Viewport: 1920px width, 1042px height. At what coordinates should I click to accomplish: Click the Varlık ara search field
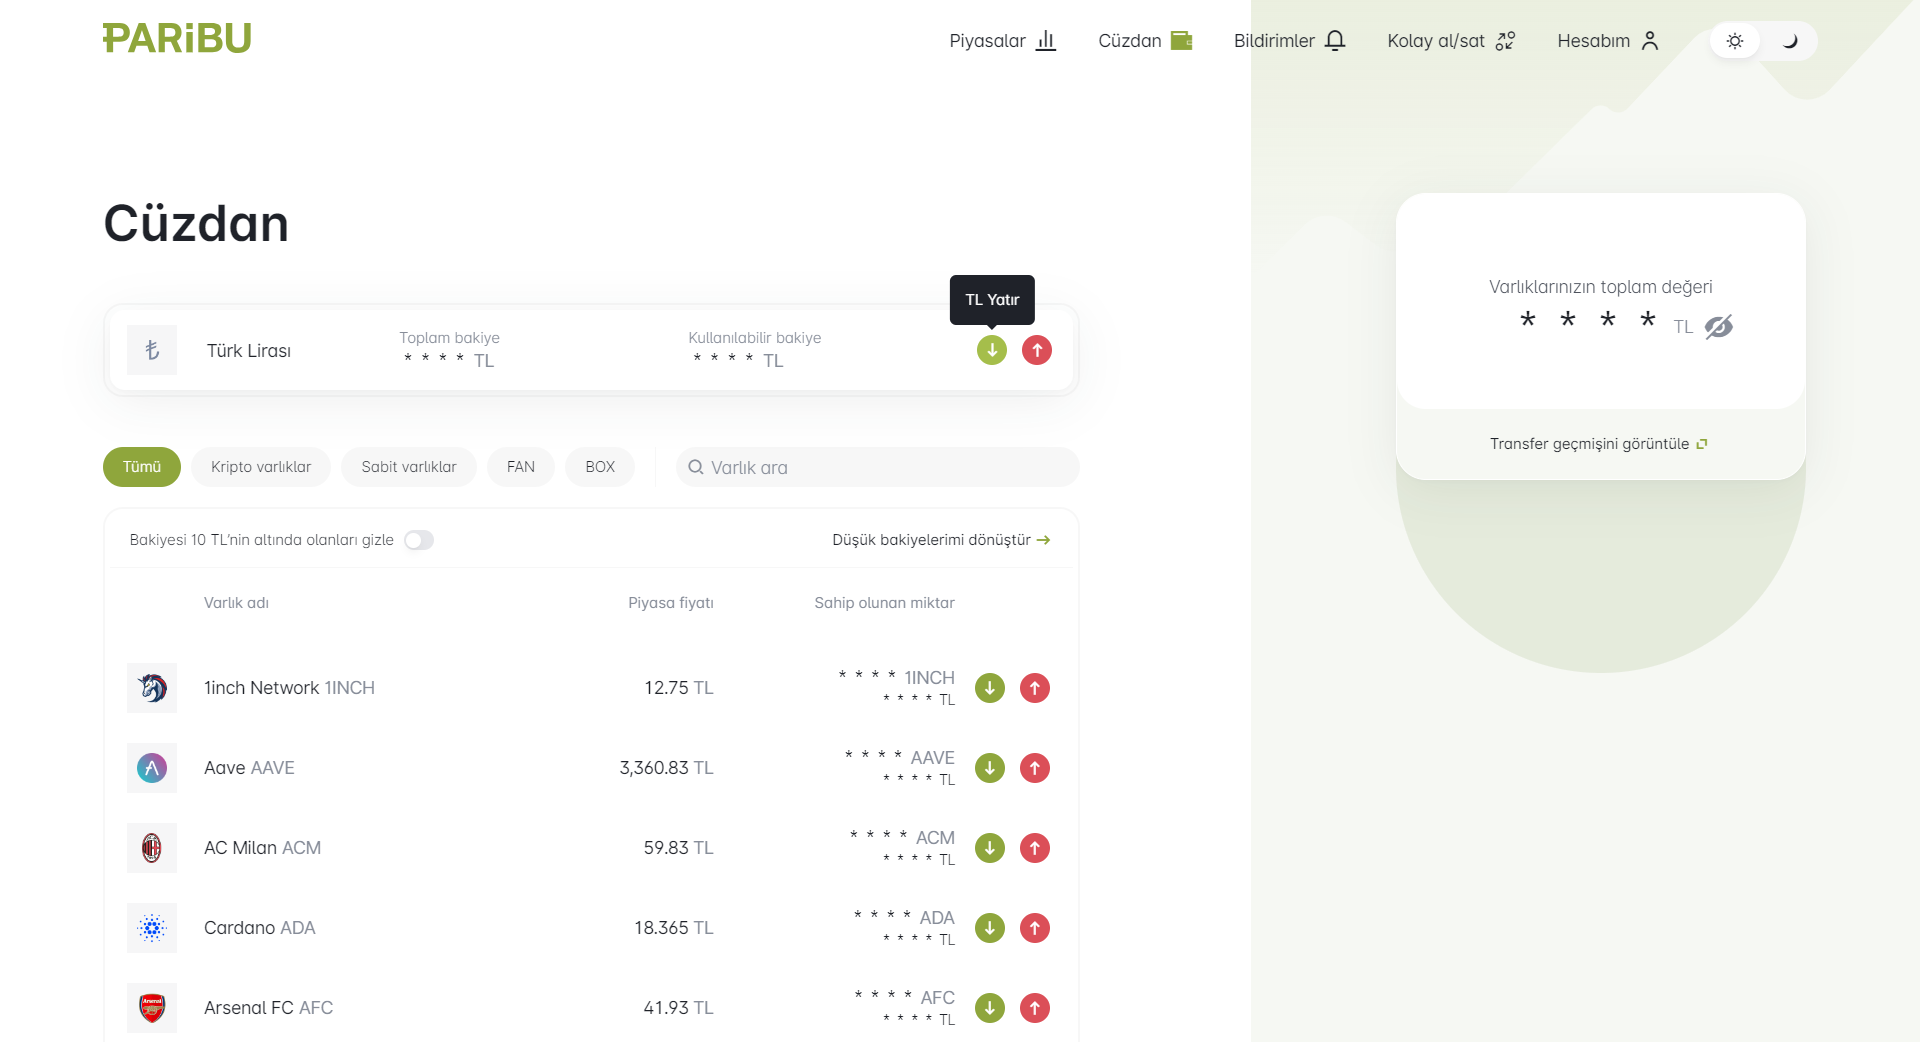(877, 466)
